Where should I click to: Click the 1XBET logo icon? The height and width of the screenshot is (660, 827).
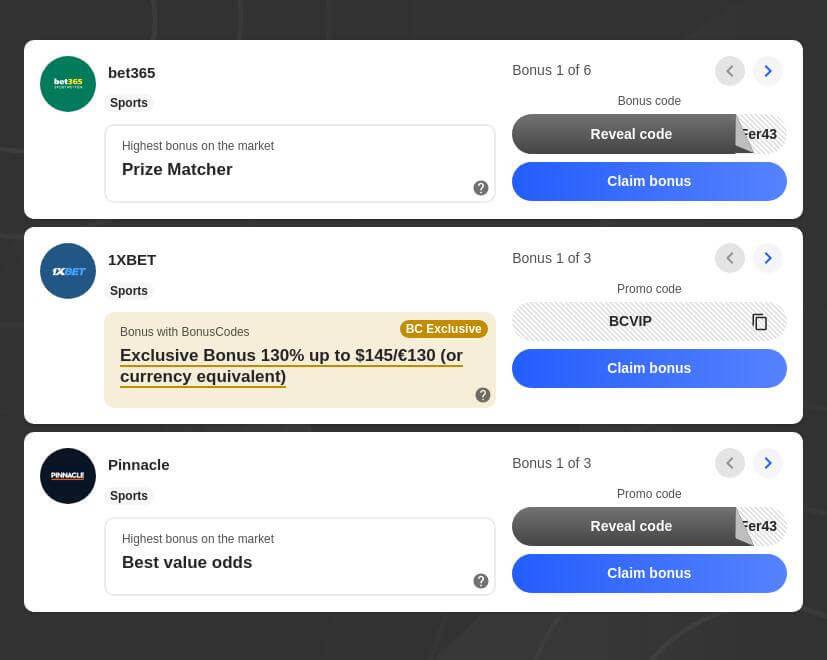click(68, 271)
